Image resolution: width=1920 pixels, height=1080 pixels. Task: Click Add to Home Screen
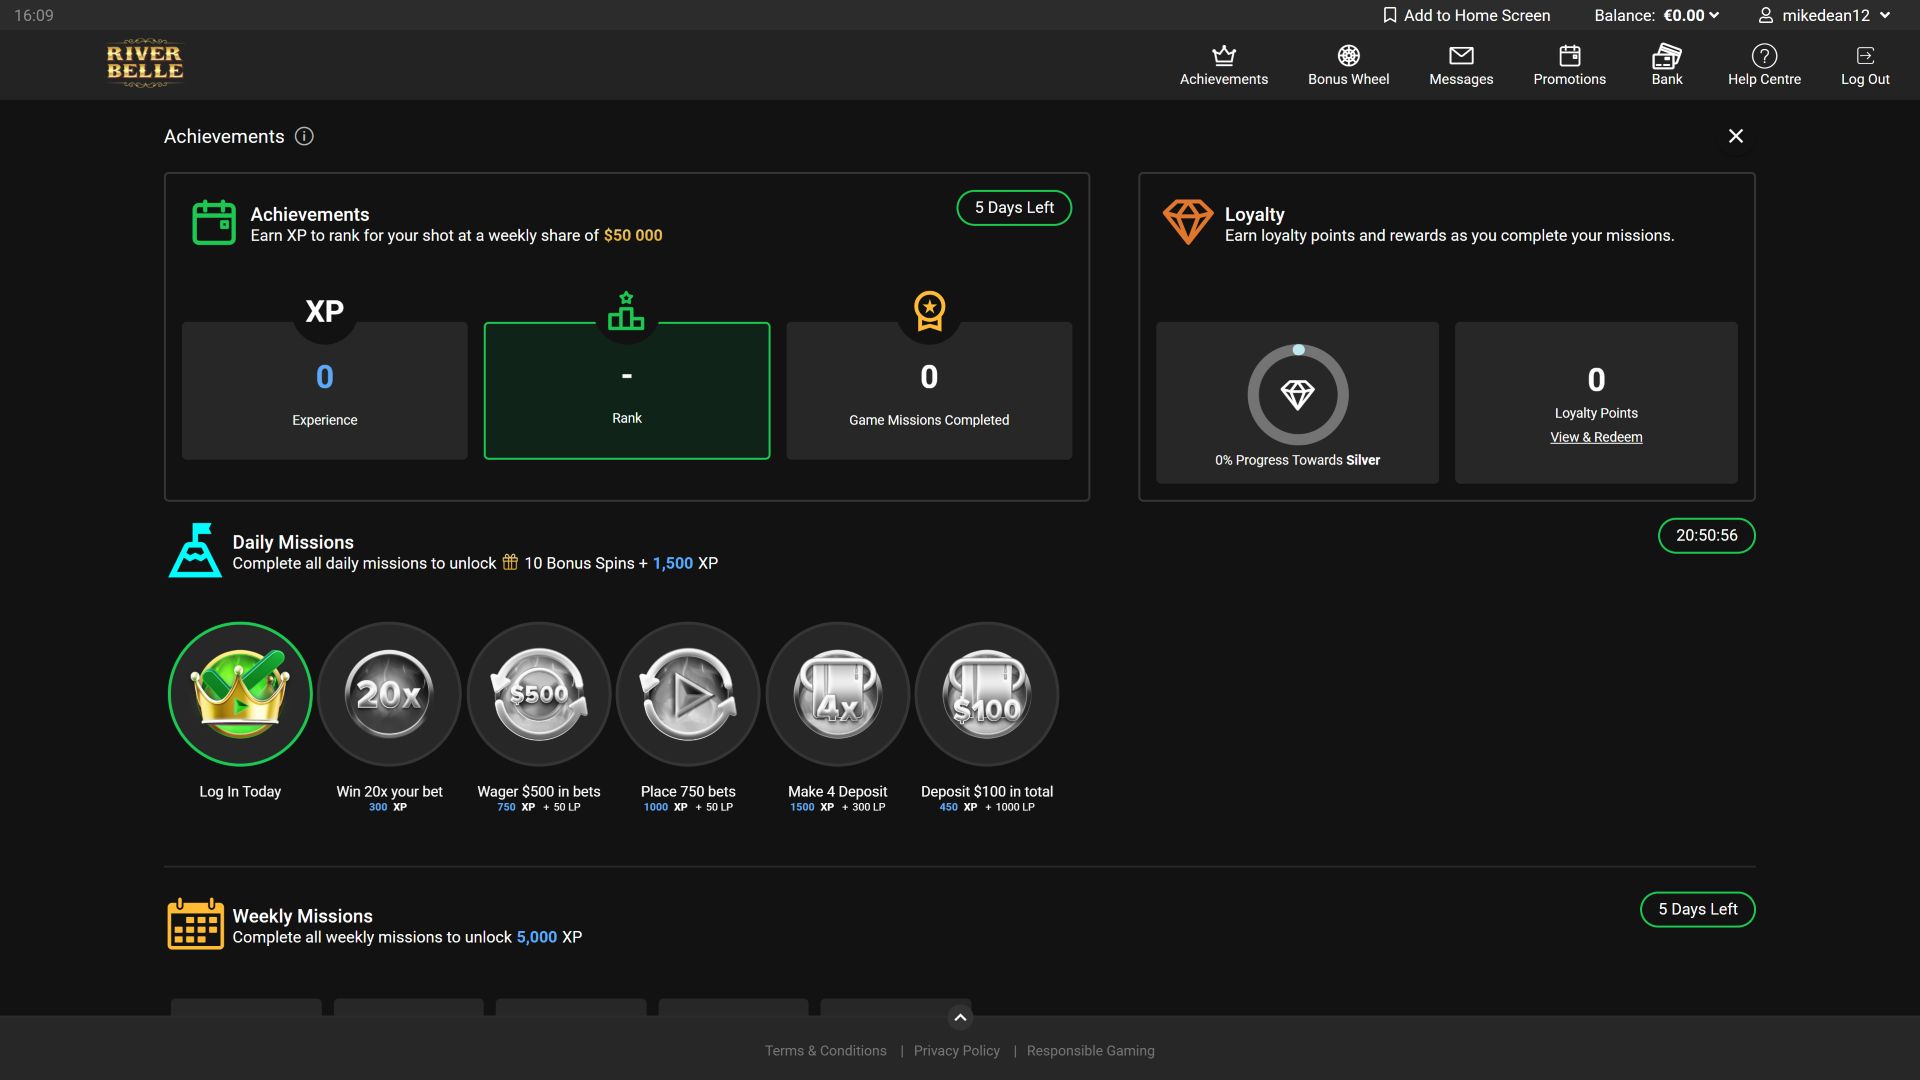pyautogui.click(x=1466, y=15)
